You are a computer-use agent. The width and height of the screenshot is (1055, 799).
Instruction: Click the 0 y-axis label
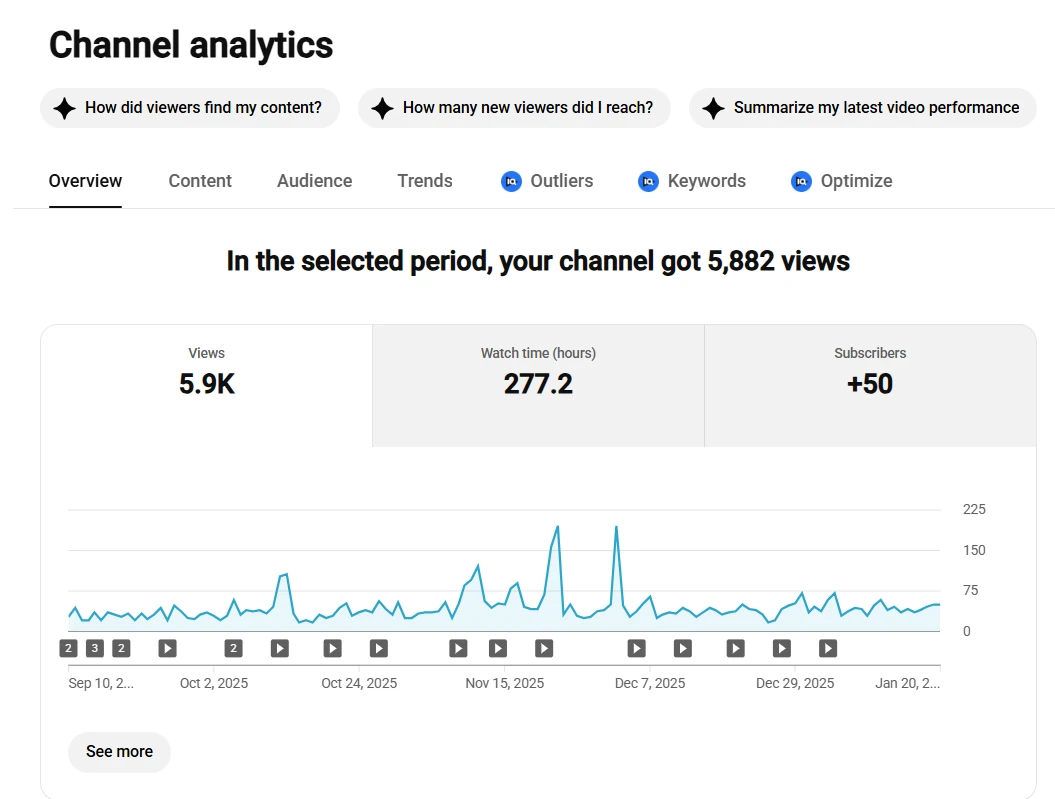(x=967, y=632)
